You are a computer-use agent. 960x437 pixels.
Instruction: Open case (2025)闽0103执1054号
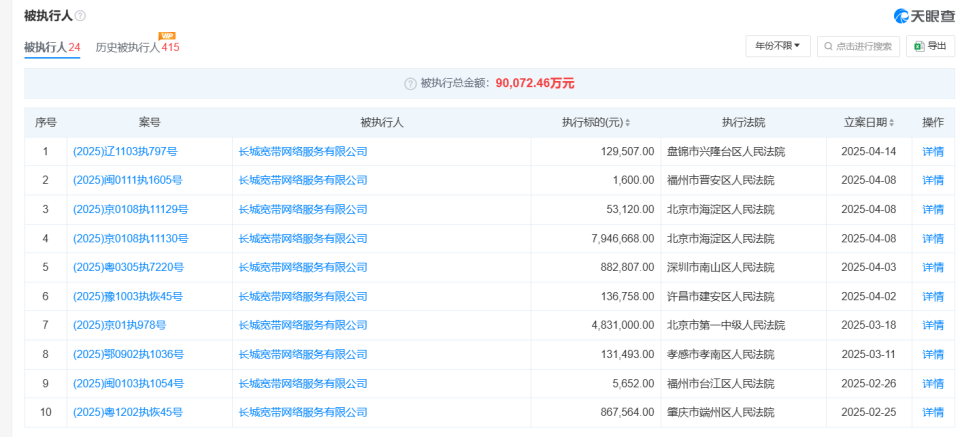tap(128, 384)
